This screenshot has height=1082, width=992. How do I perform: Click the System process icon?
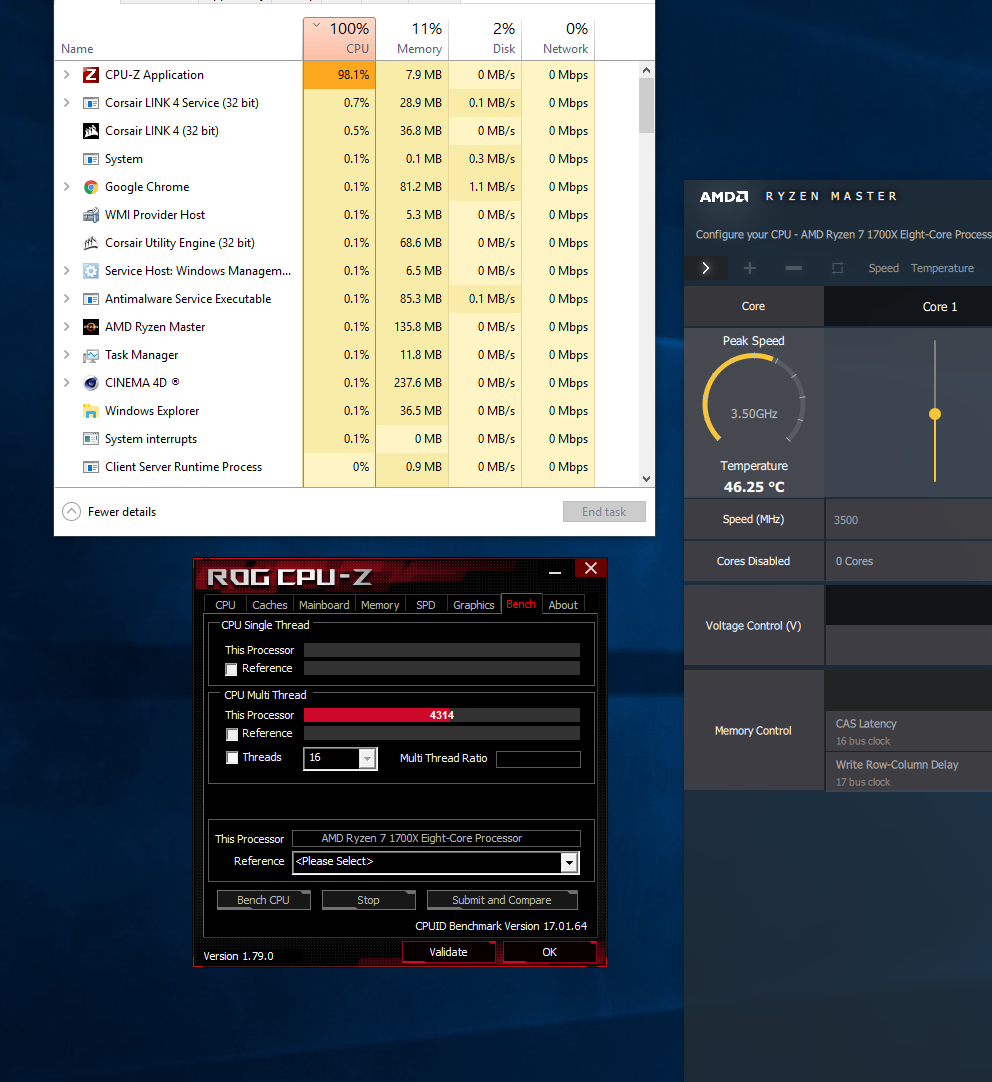(90, 159)
